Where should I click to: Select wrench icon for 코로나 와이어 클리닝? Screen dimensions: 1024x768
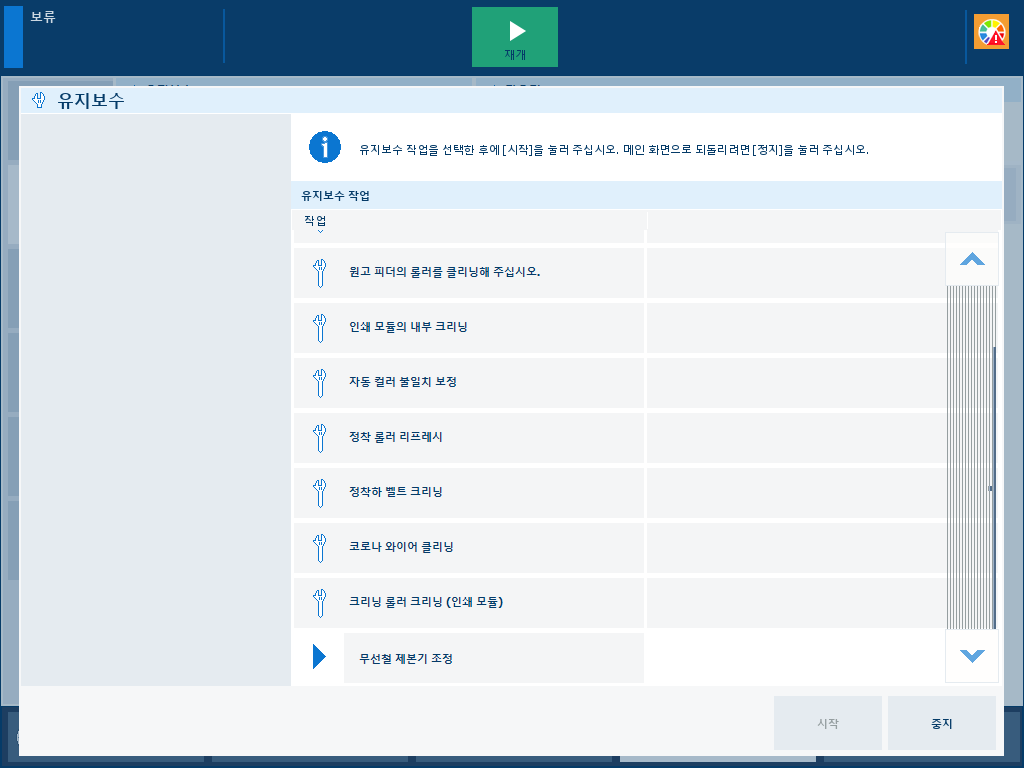[319, 548]
